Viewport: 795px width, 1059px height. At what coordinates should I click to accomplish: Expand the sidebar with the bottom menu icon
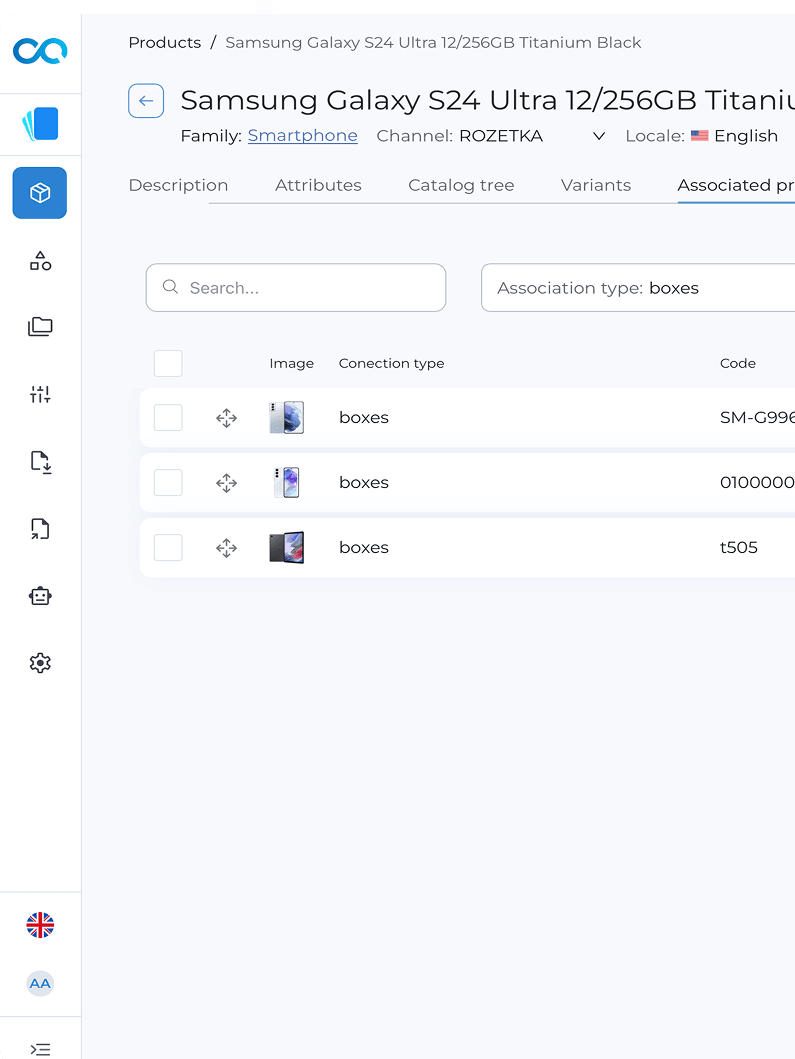tap(40, 1050)
